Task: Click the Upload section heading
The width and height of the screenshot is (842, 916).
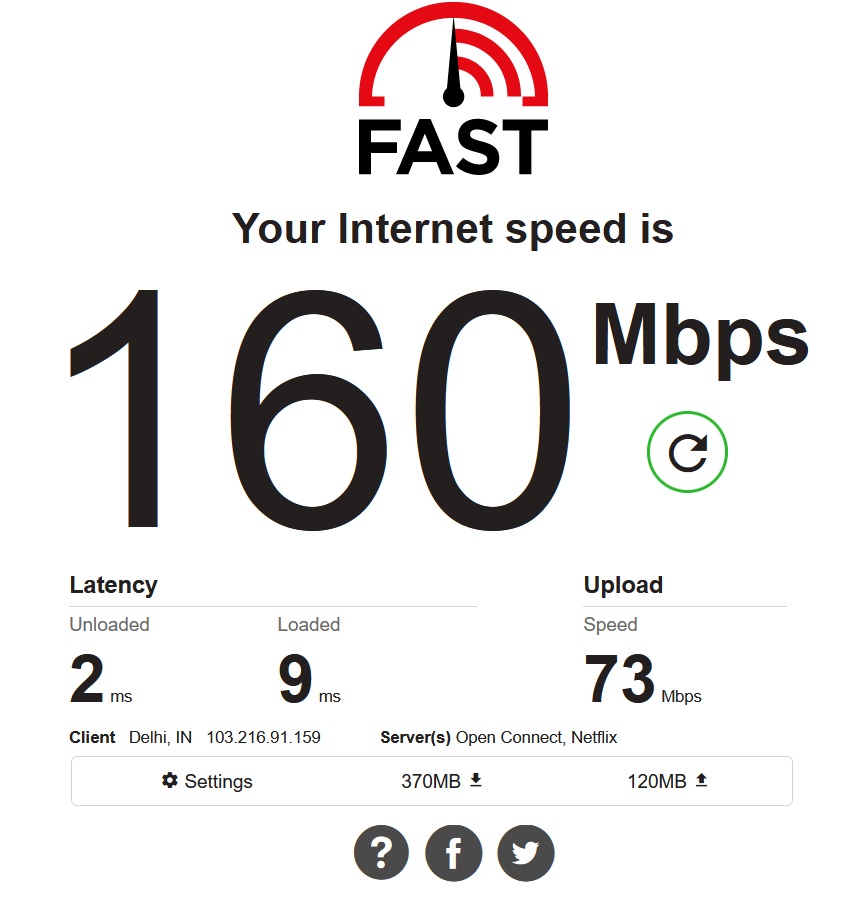Action: click(623, 585)
